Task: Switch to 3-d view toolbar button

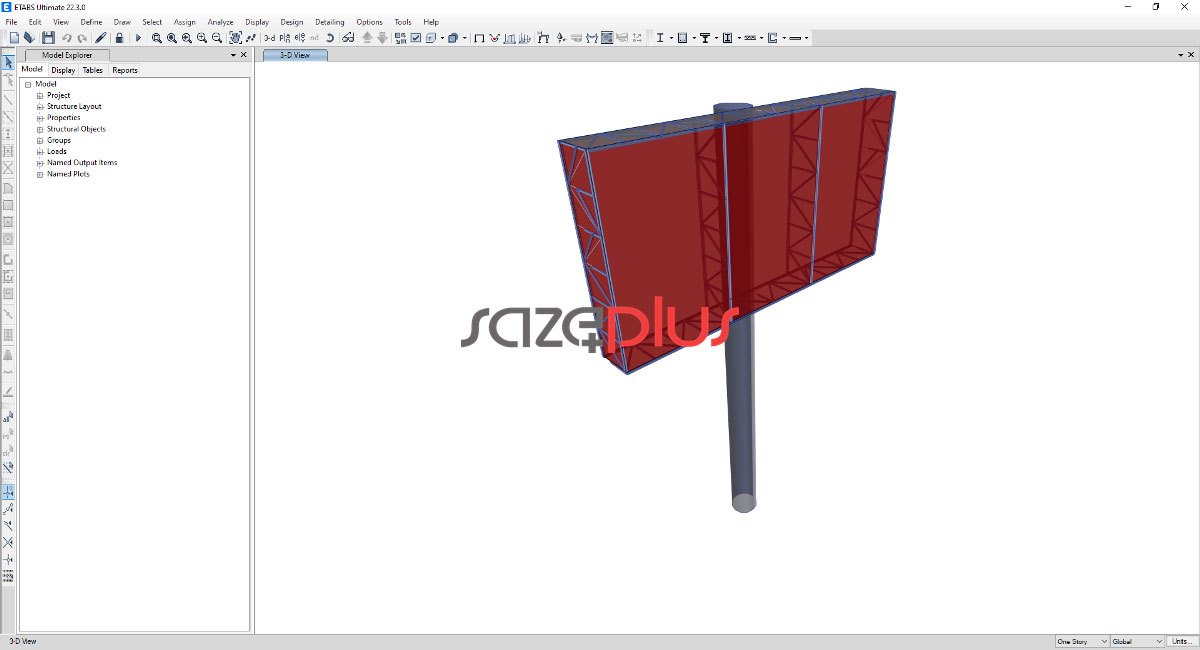Action: pos(269,38)
